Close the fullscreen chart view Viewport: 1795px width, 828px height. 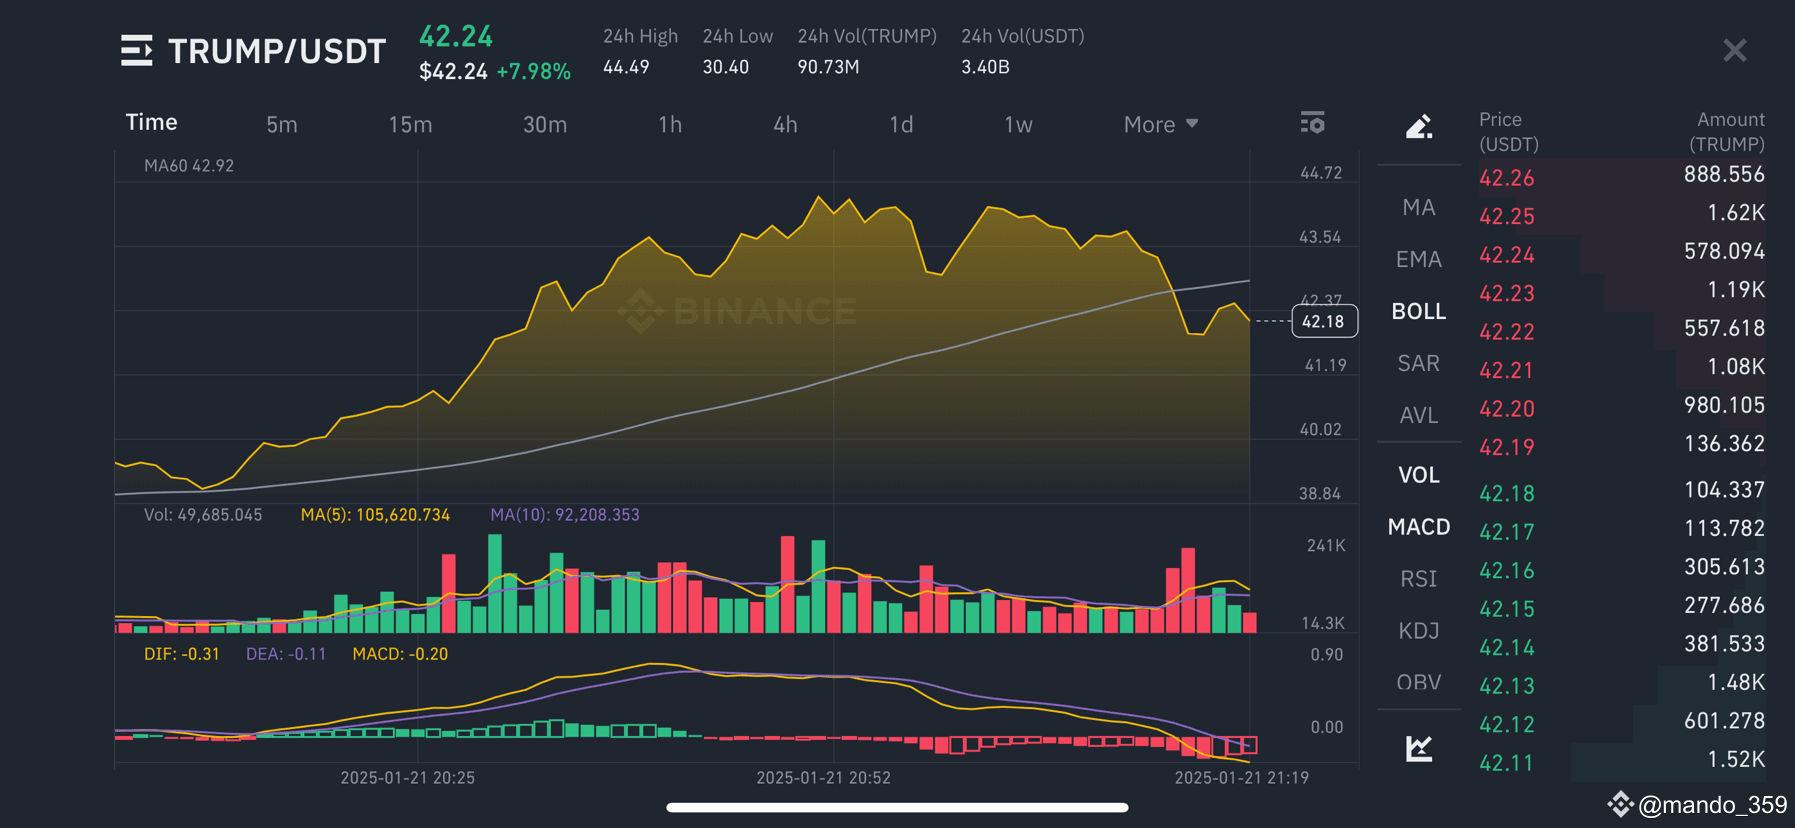click(1735, 50)
